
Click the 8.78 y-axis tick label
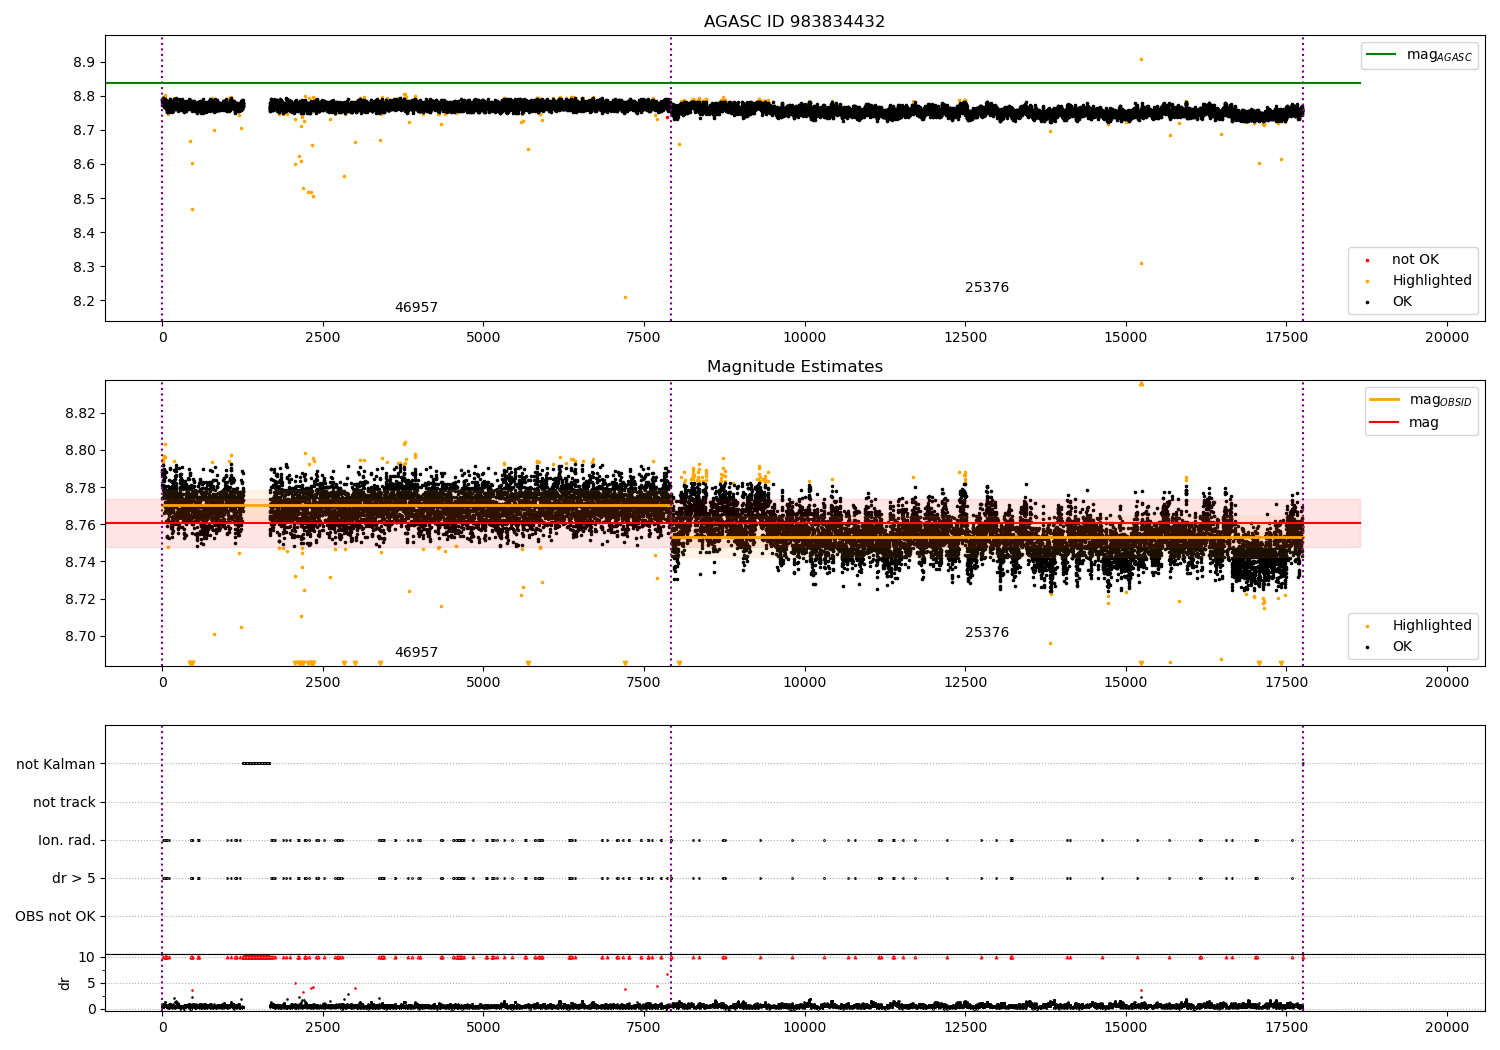tap(80, 488)
